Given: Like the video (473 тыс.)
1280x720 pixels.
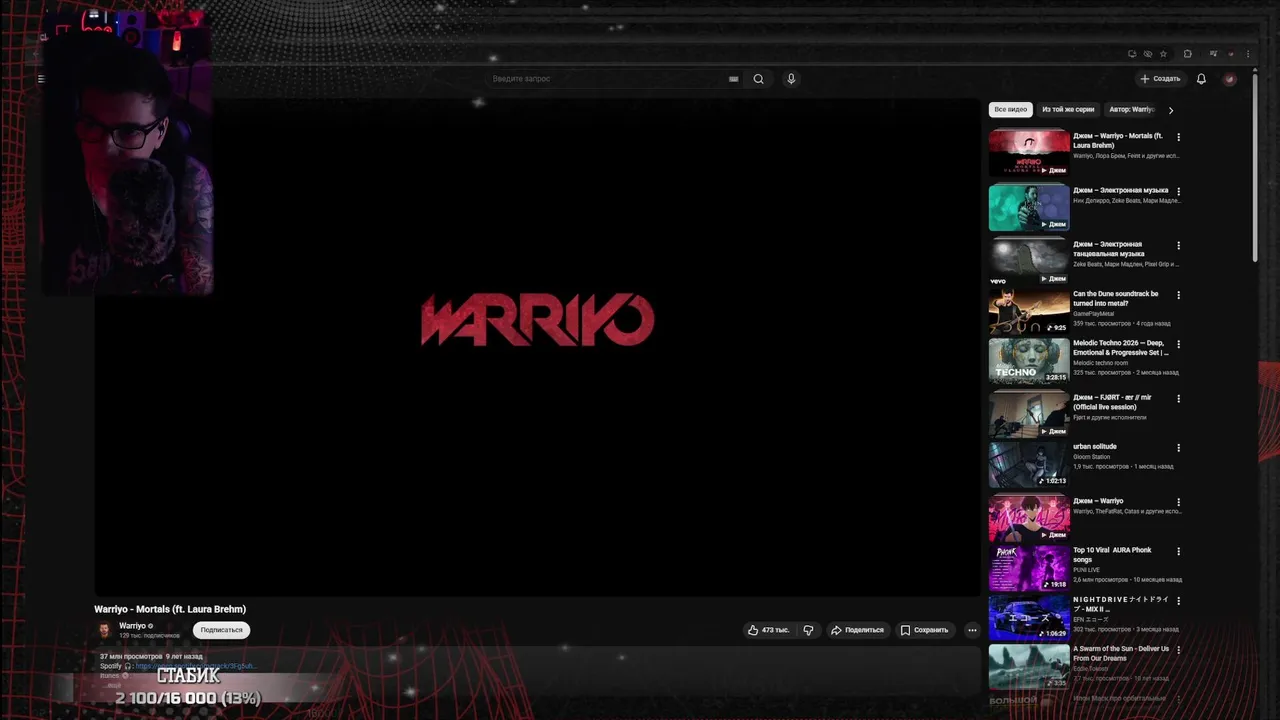Looking at the screenshot, I should (x=768, y=630).
